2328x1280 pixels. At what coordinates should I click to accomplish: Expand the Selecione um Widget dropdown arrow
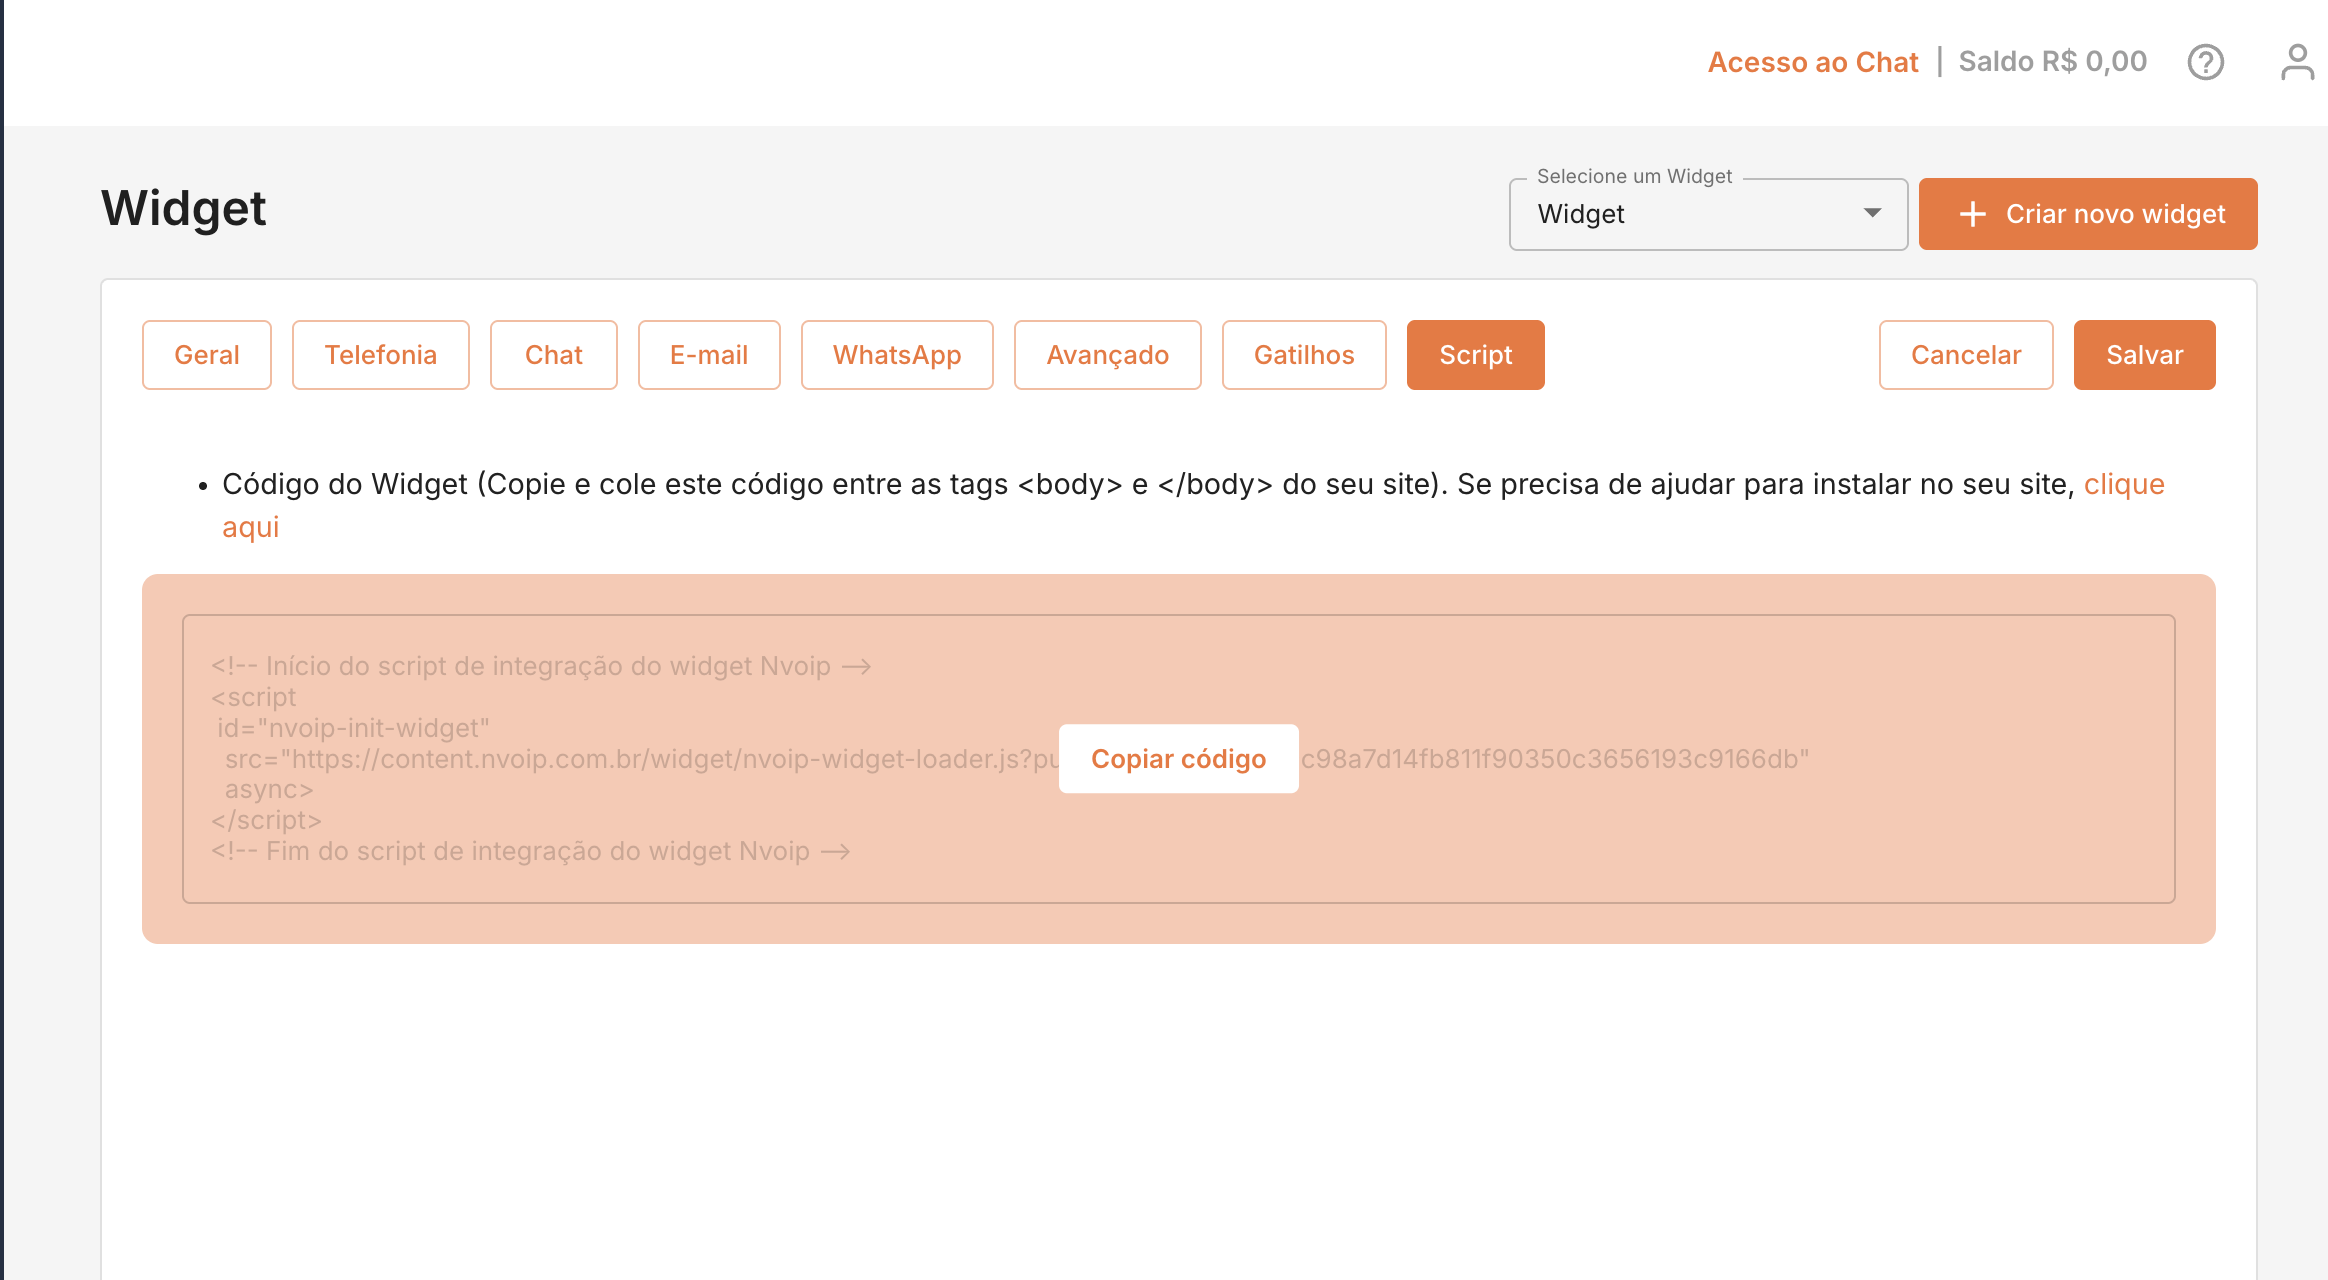pyautogui.click(x=1872, y=213)
